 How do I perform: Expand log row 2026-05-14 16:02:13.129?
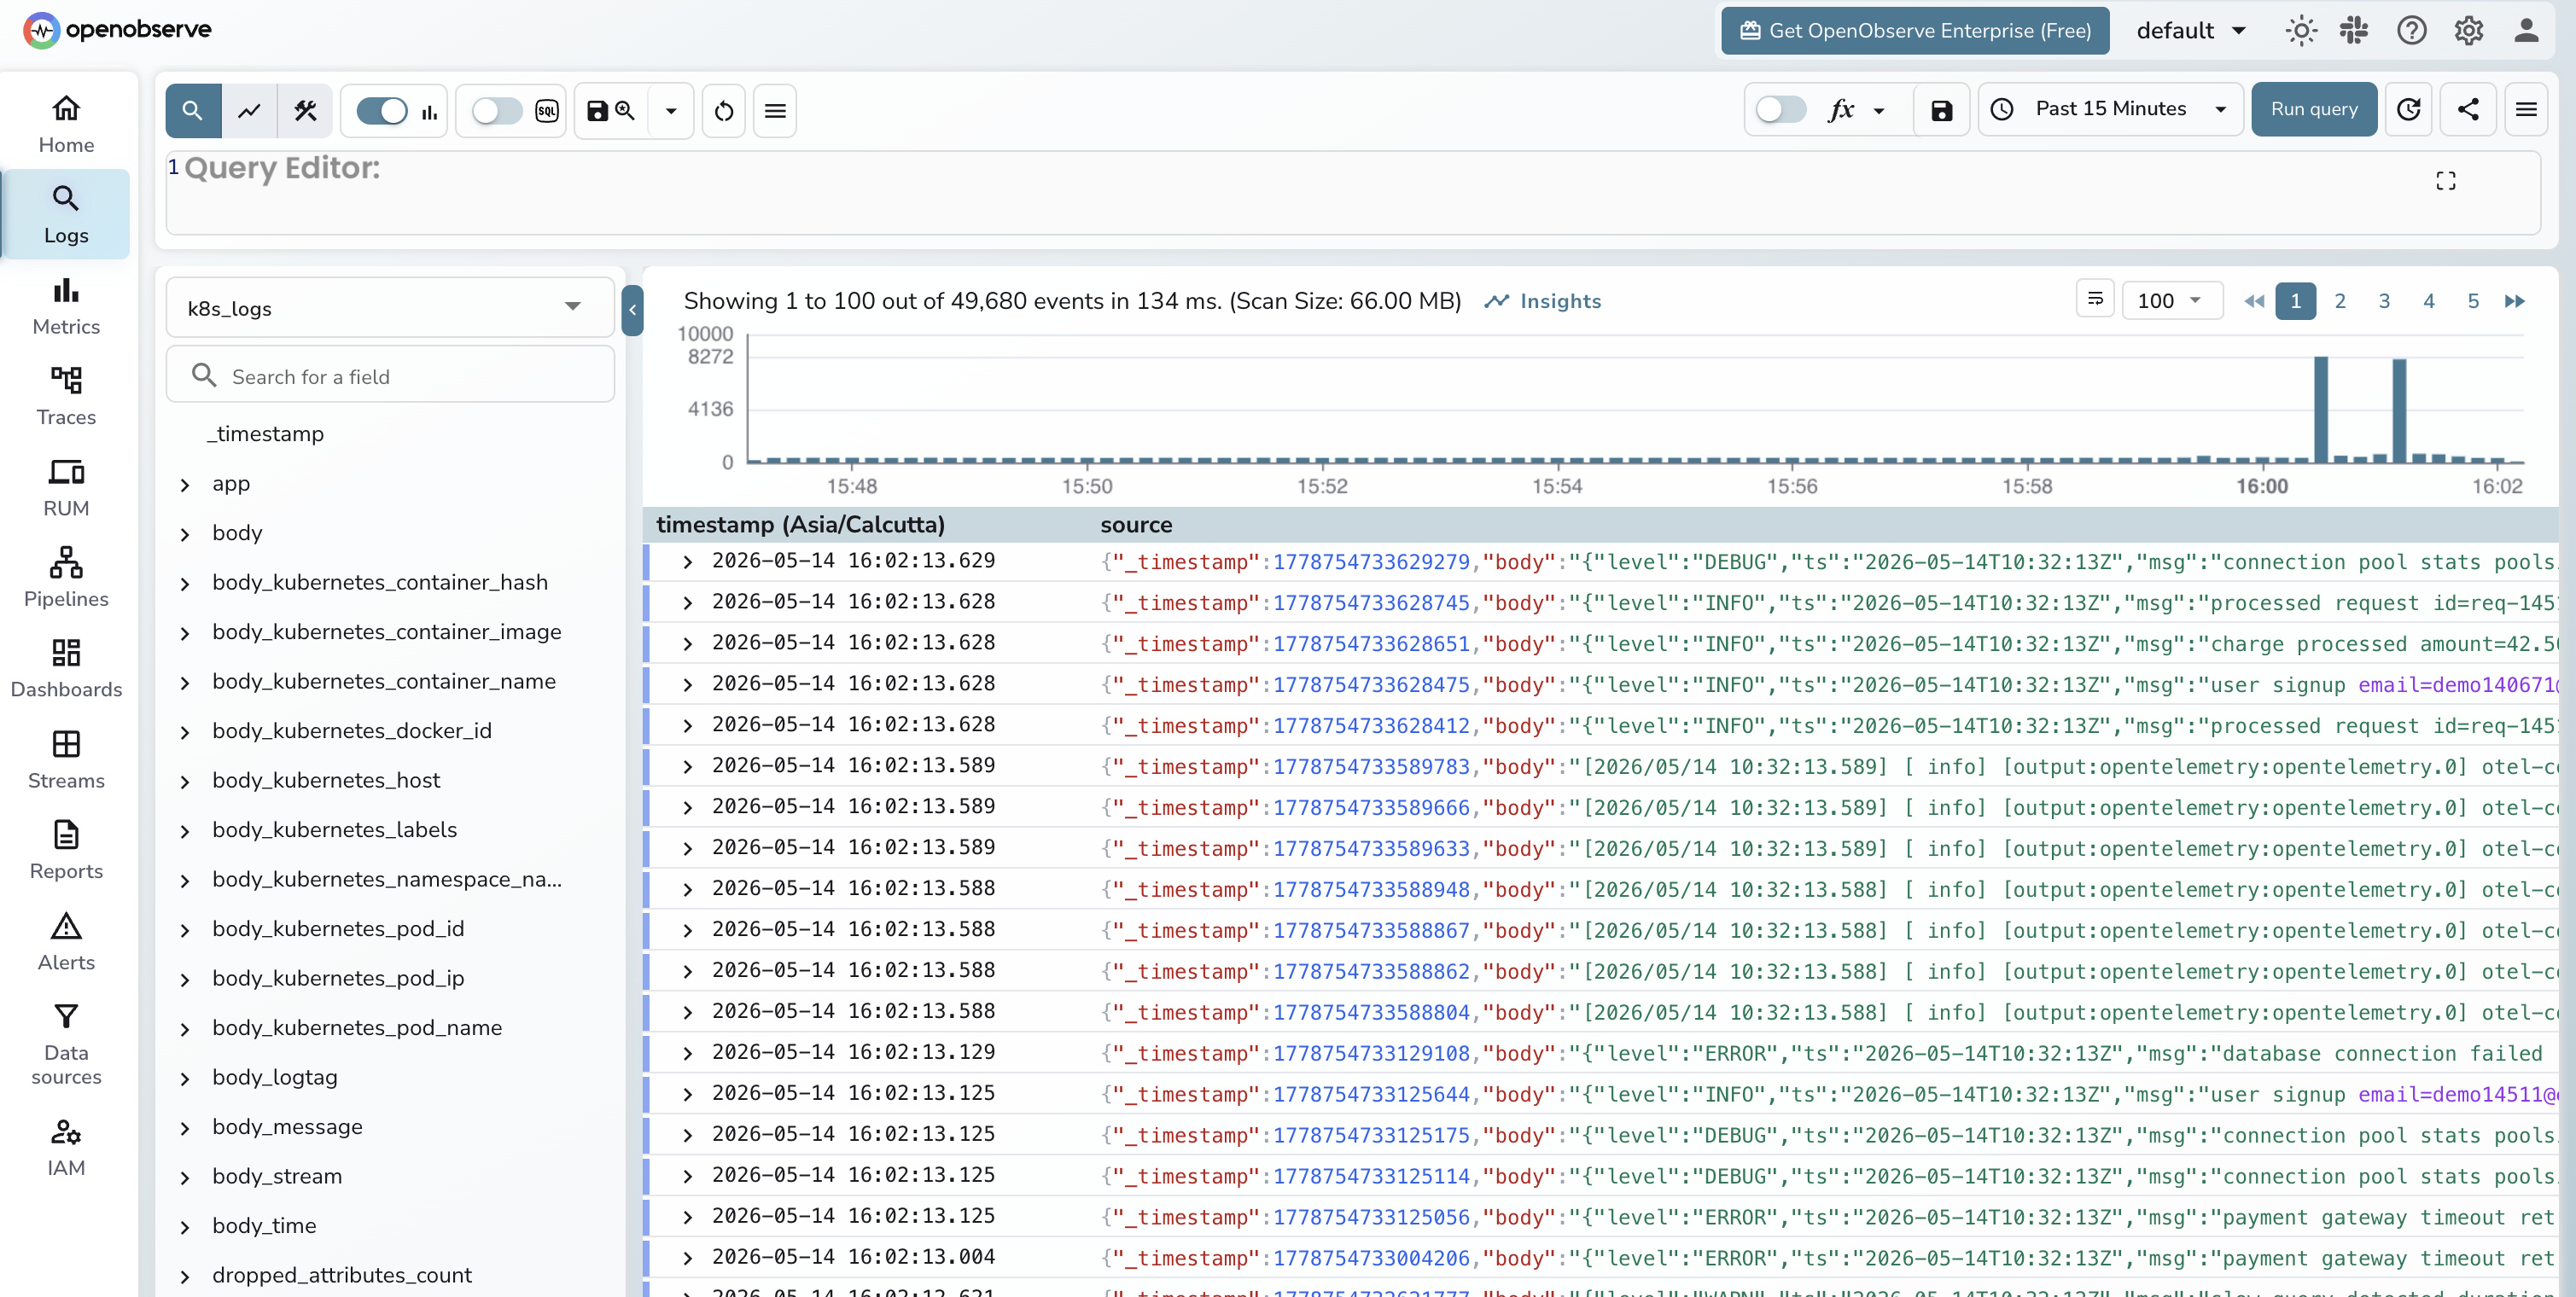687,1053
